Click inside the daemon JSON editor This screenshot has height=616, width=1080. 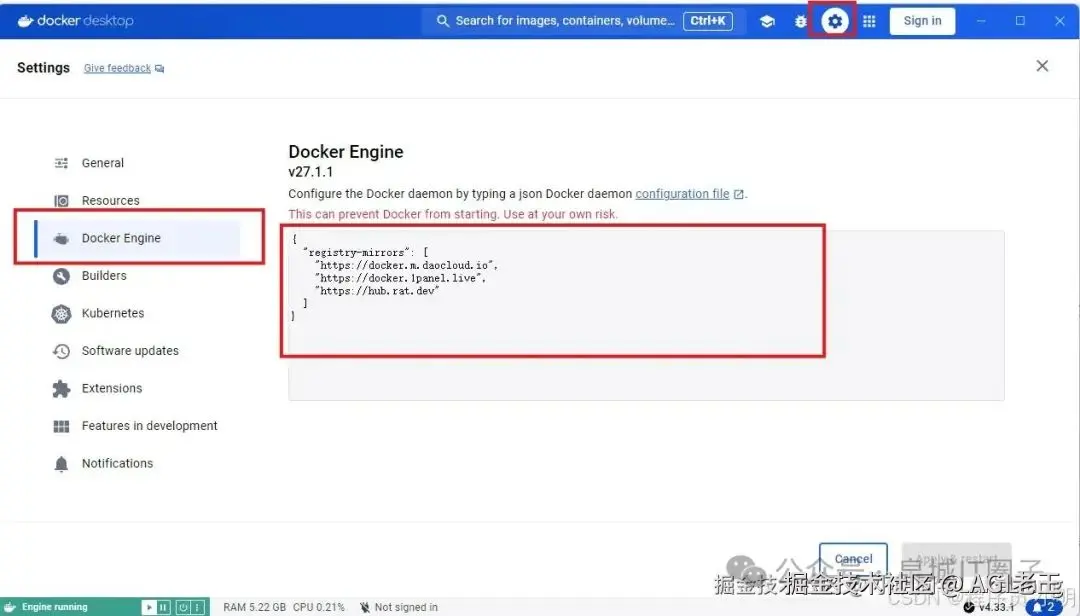(646, 315)
